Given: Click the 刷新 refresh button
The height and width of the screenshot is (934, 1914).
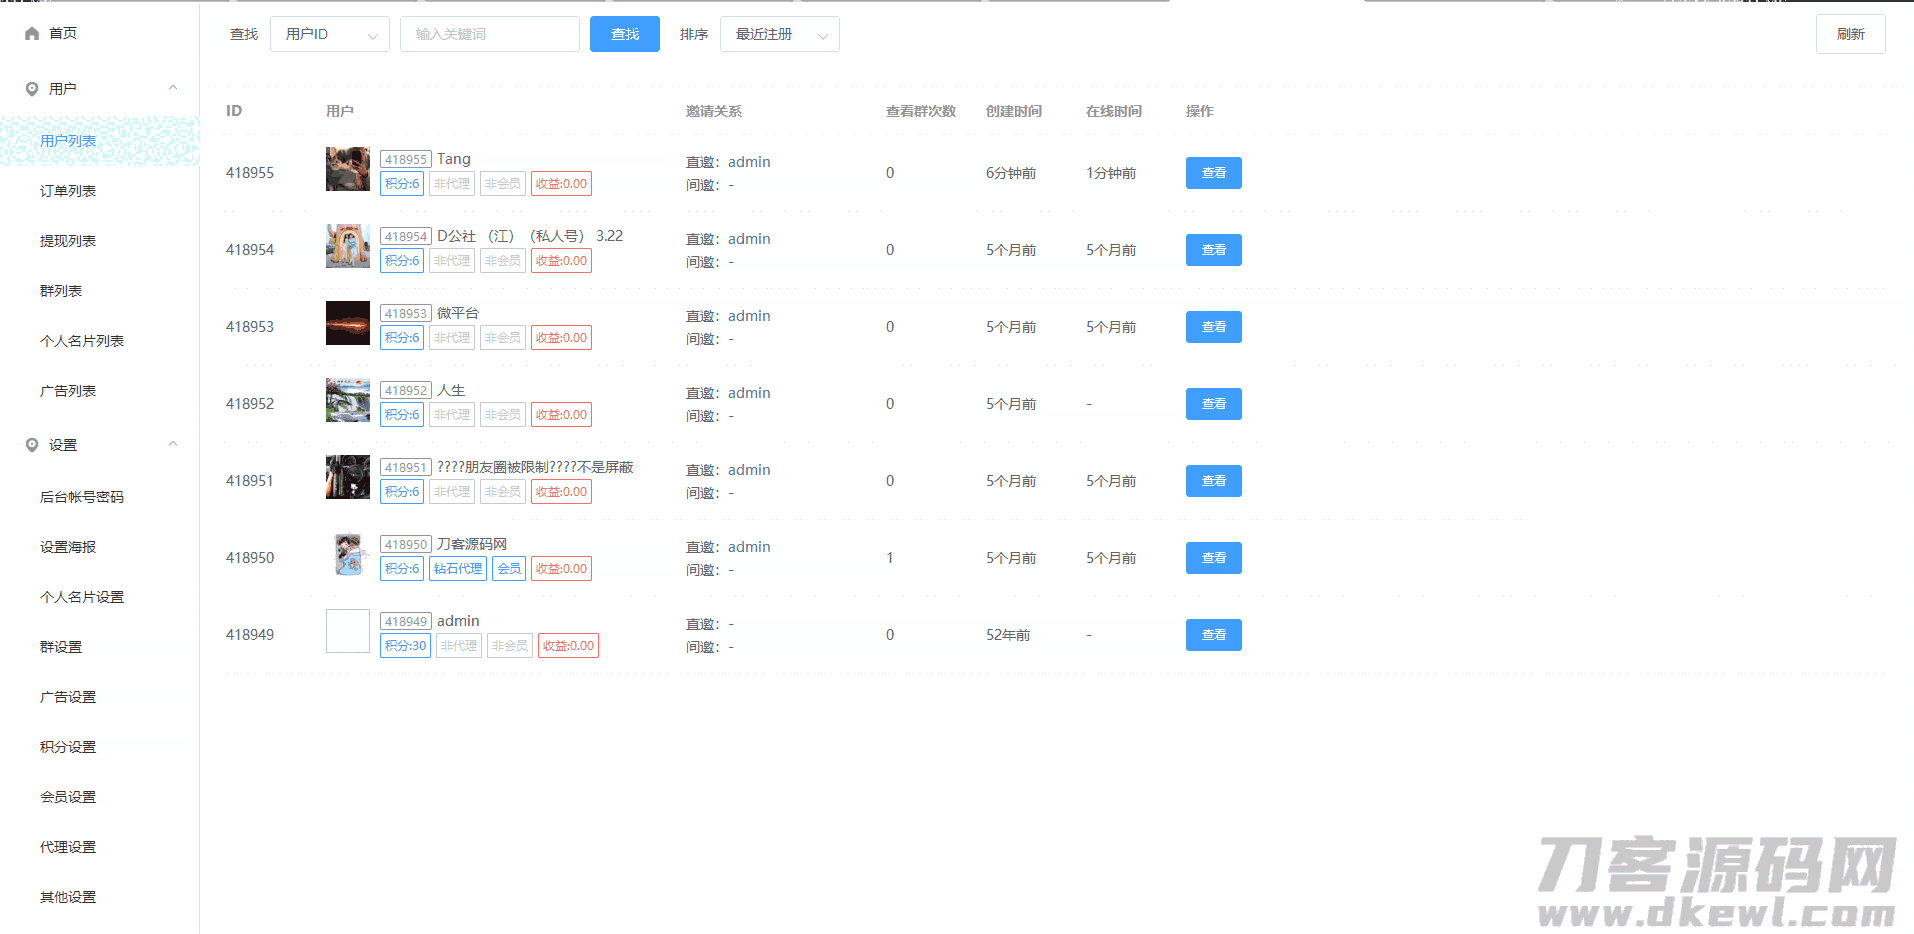Looking at the screenshot, I should point(1850,34).
